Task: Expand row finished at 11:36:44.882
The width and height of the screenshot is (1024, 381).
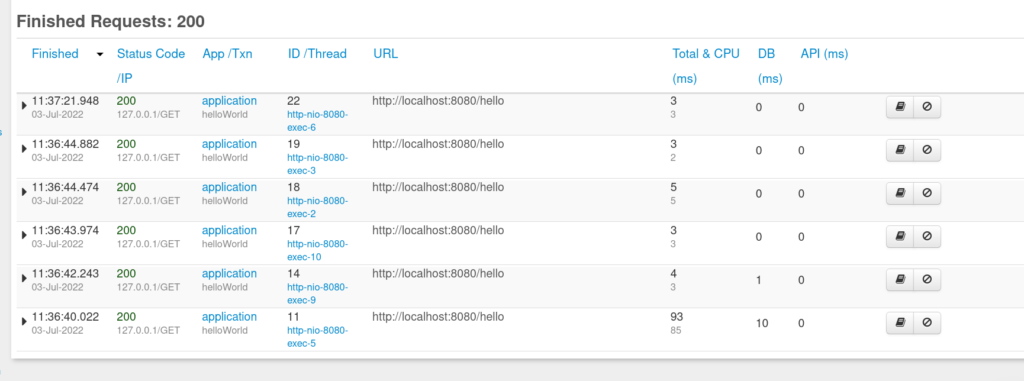Action: click(24, 148)
